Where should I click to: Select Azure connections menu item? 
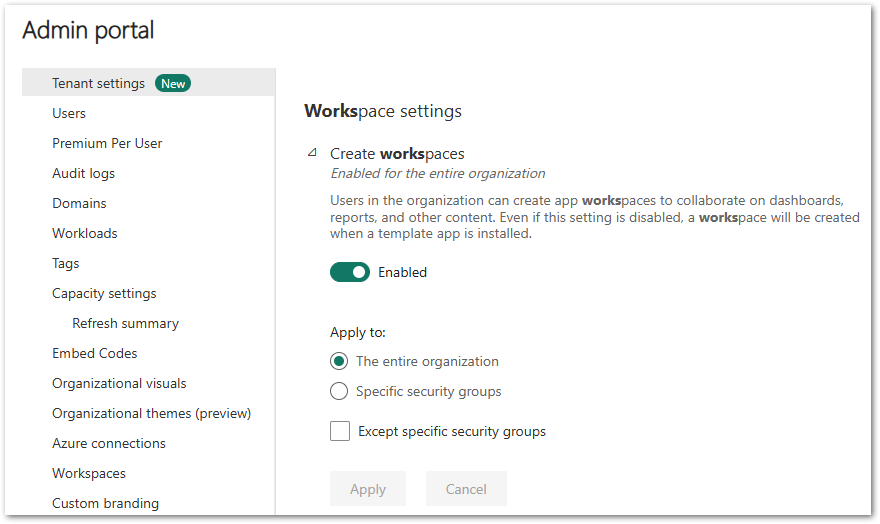(x=109, y=443)
